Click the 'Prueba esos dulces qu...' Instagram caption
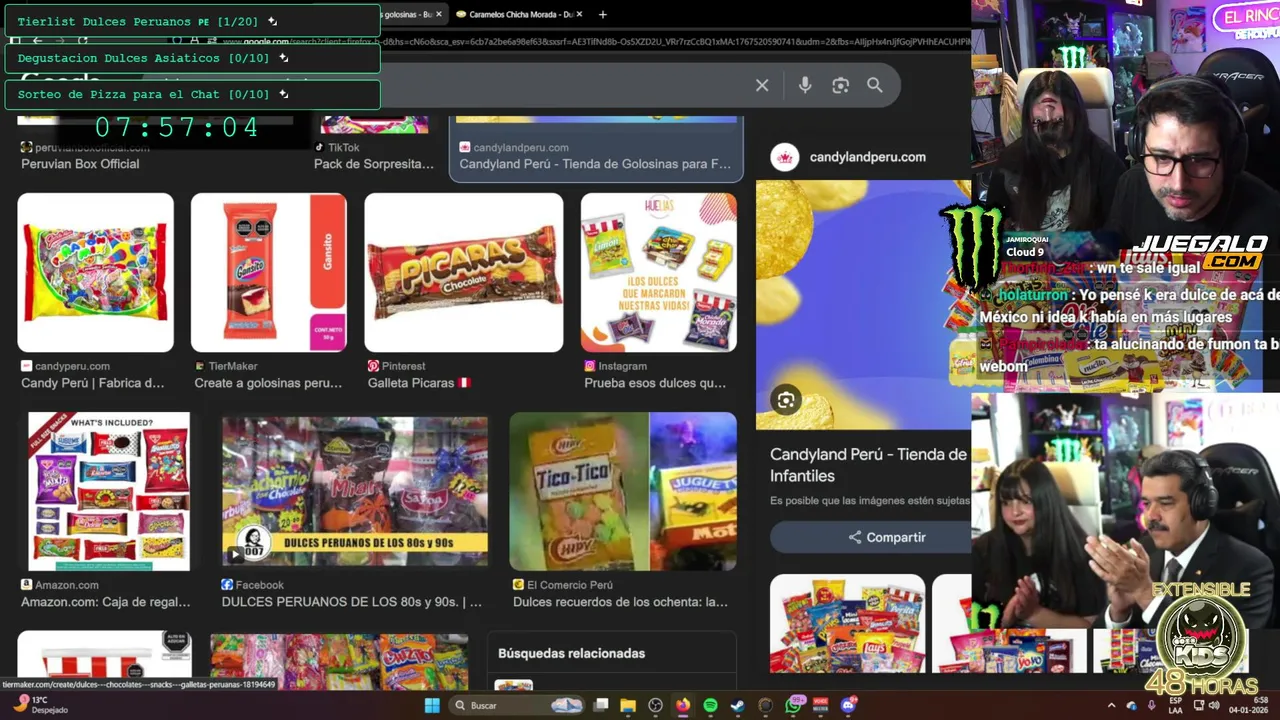This screenshot has width=1280, height=720. (x=655, y=383)
